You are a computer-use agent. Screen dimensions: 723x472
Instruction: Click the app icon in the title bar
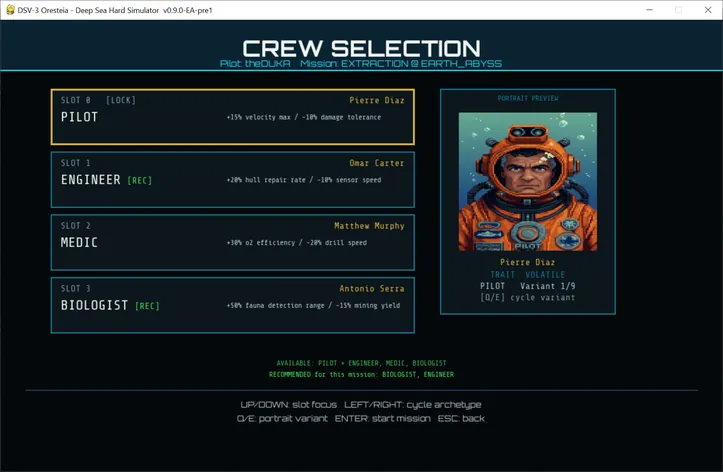[x=10, y=10]
